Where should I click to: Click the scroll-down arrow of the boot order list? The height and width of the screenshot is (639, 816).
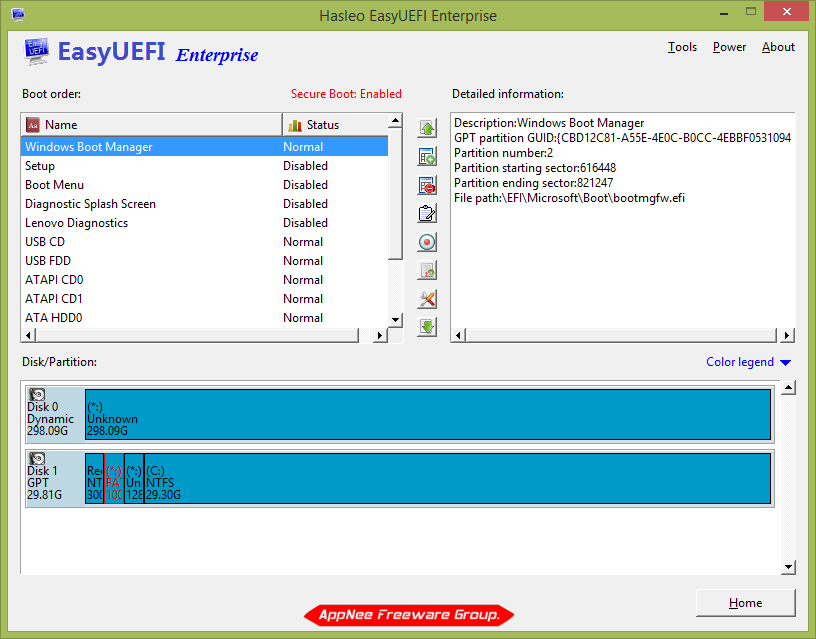coord(396,320)
